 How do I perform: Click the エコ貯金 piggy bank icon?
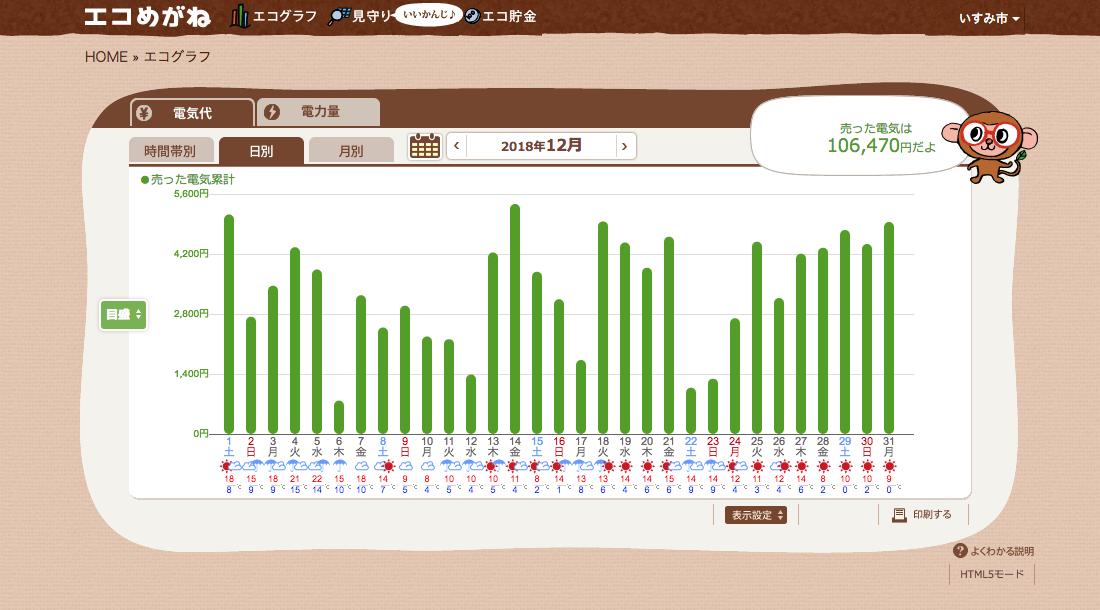click(x=472, y=16)
